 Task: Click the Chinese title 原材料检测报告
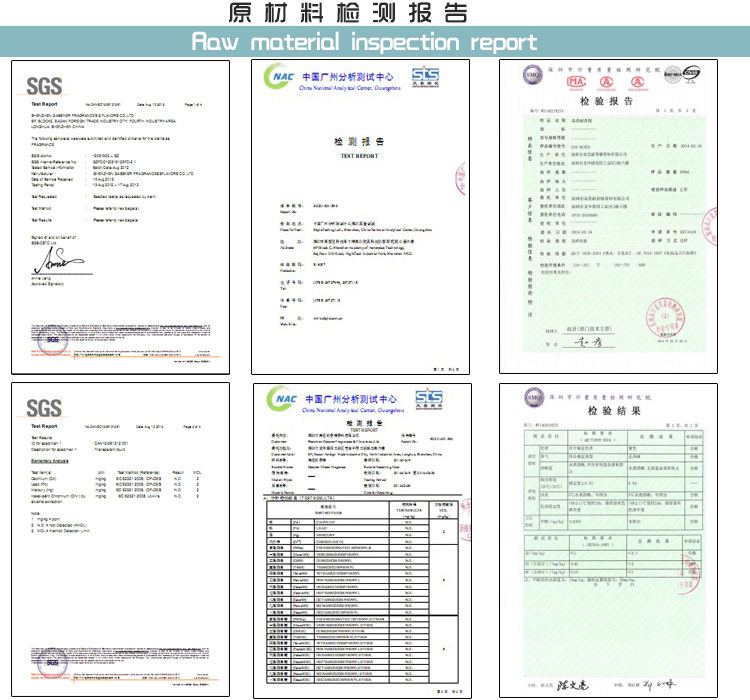coord(348,13)
